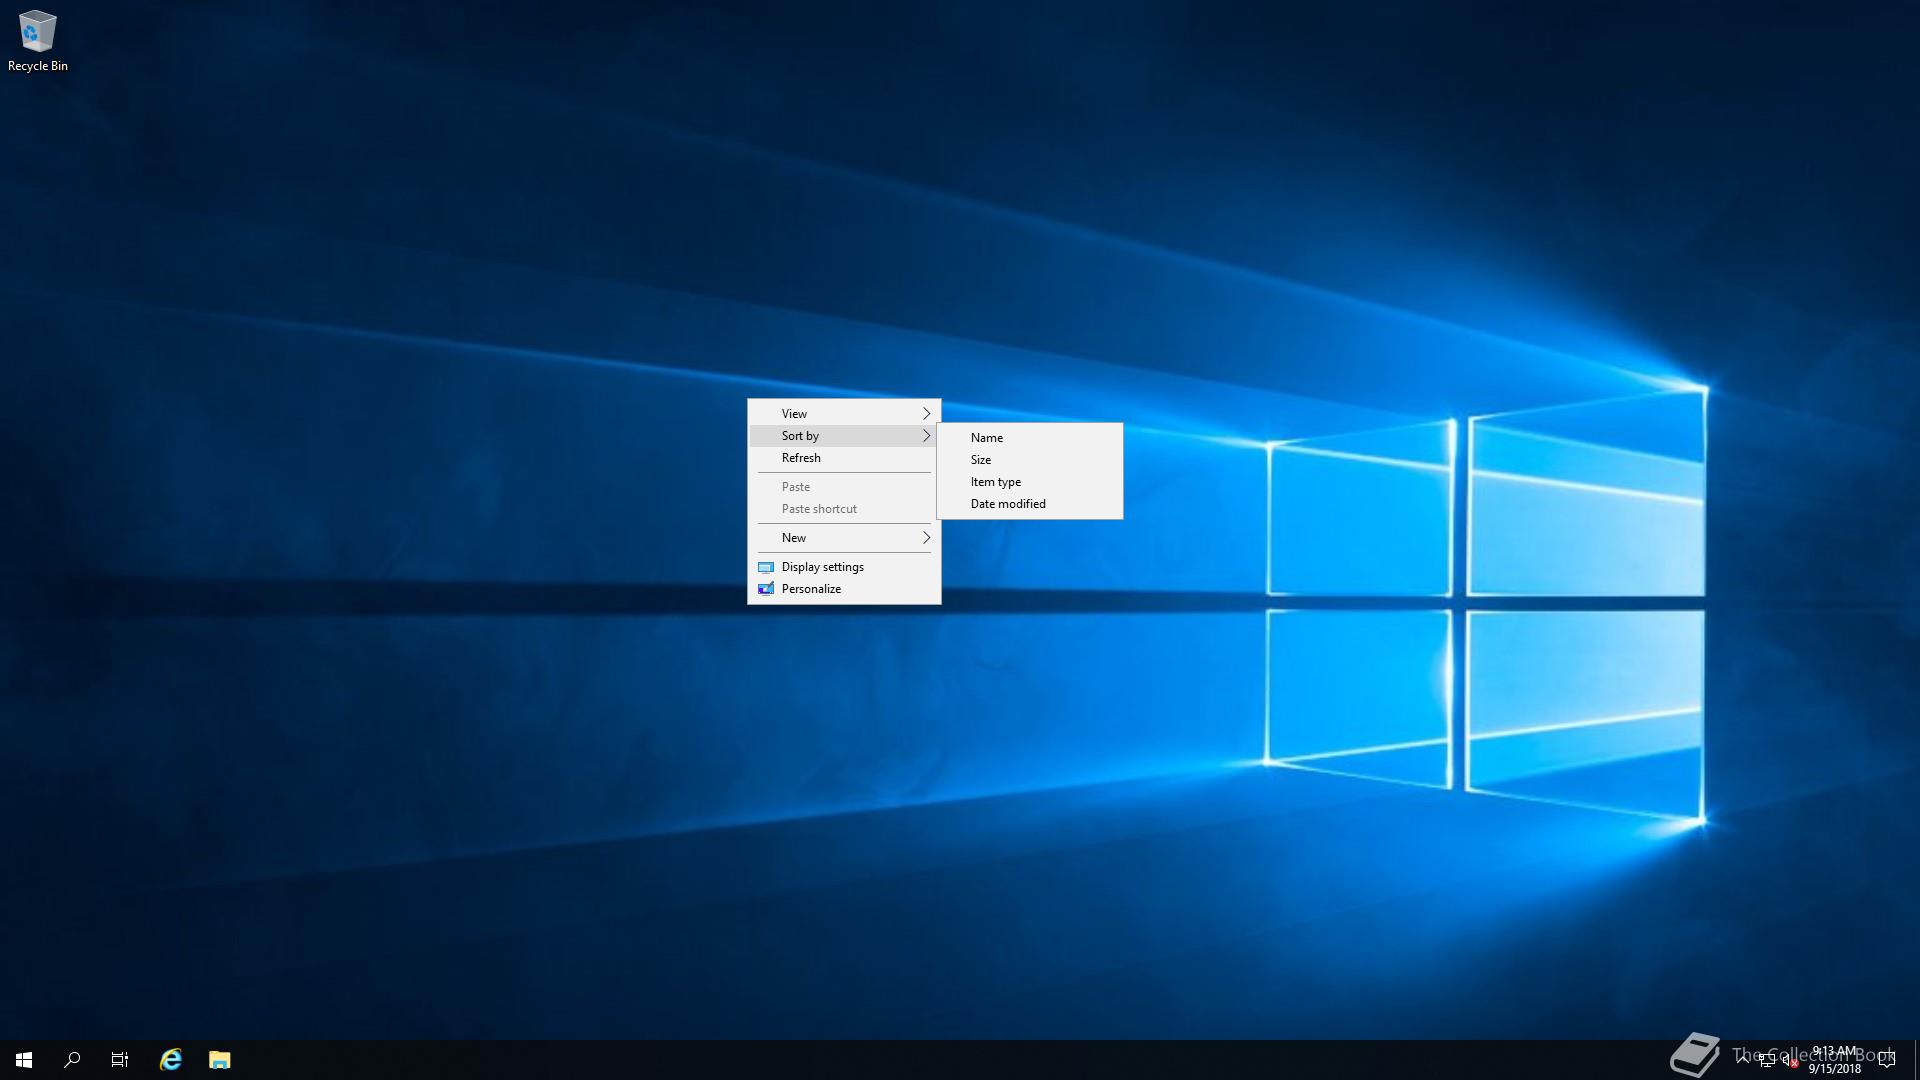This screenshot has width=1920, height=1080.
Task: Click Refresh in the context menu
Action: (801, 458)
